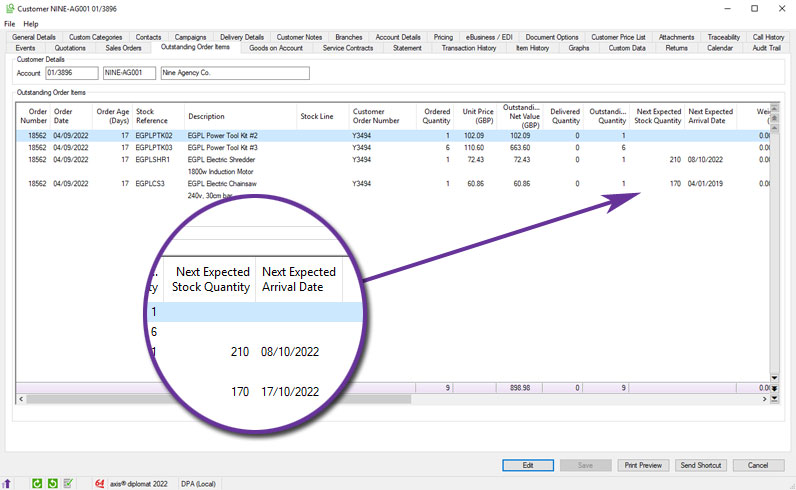Click the application icon in the title bar
This screenshot has height=490, width=796.
(x=10, y=9)
